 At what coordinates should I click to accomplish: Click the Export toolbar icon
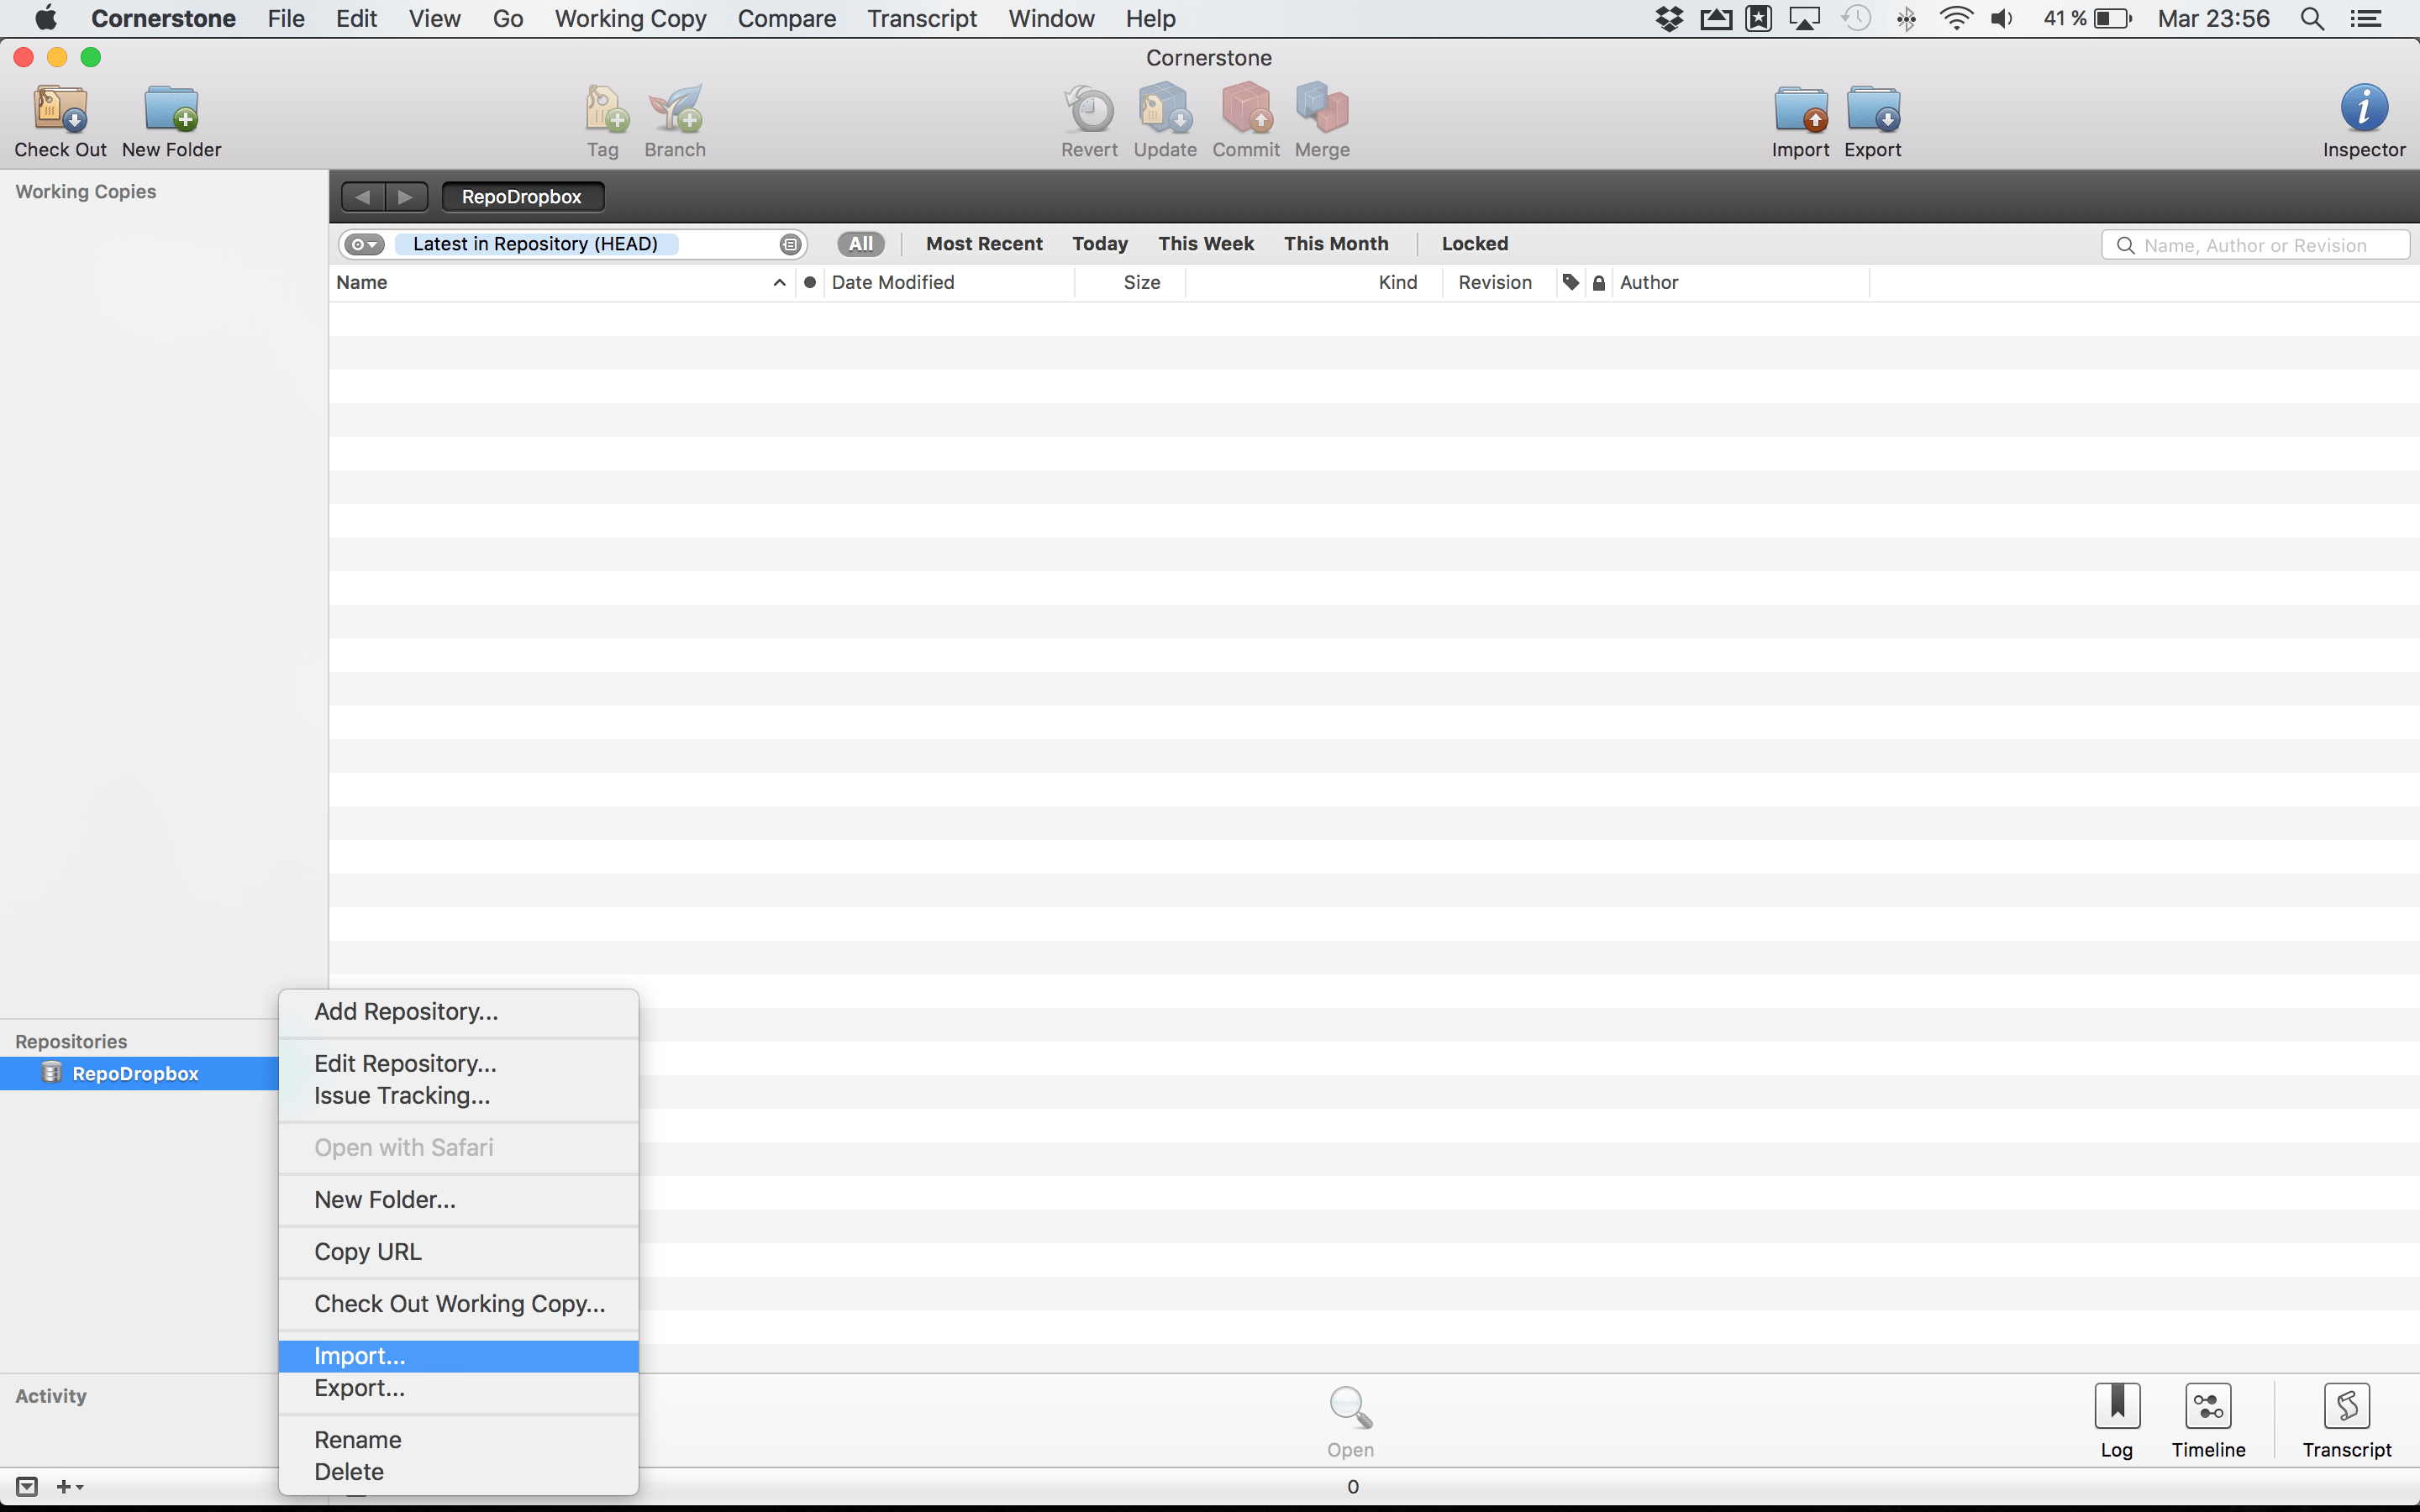[1873, 109]
